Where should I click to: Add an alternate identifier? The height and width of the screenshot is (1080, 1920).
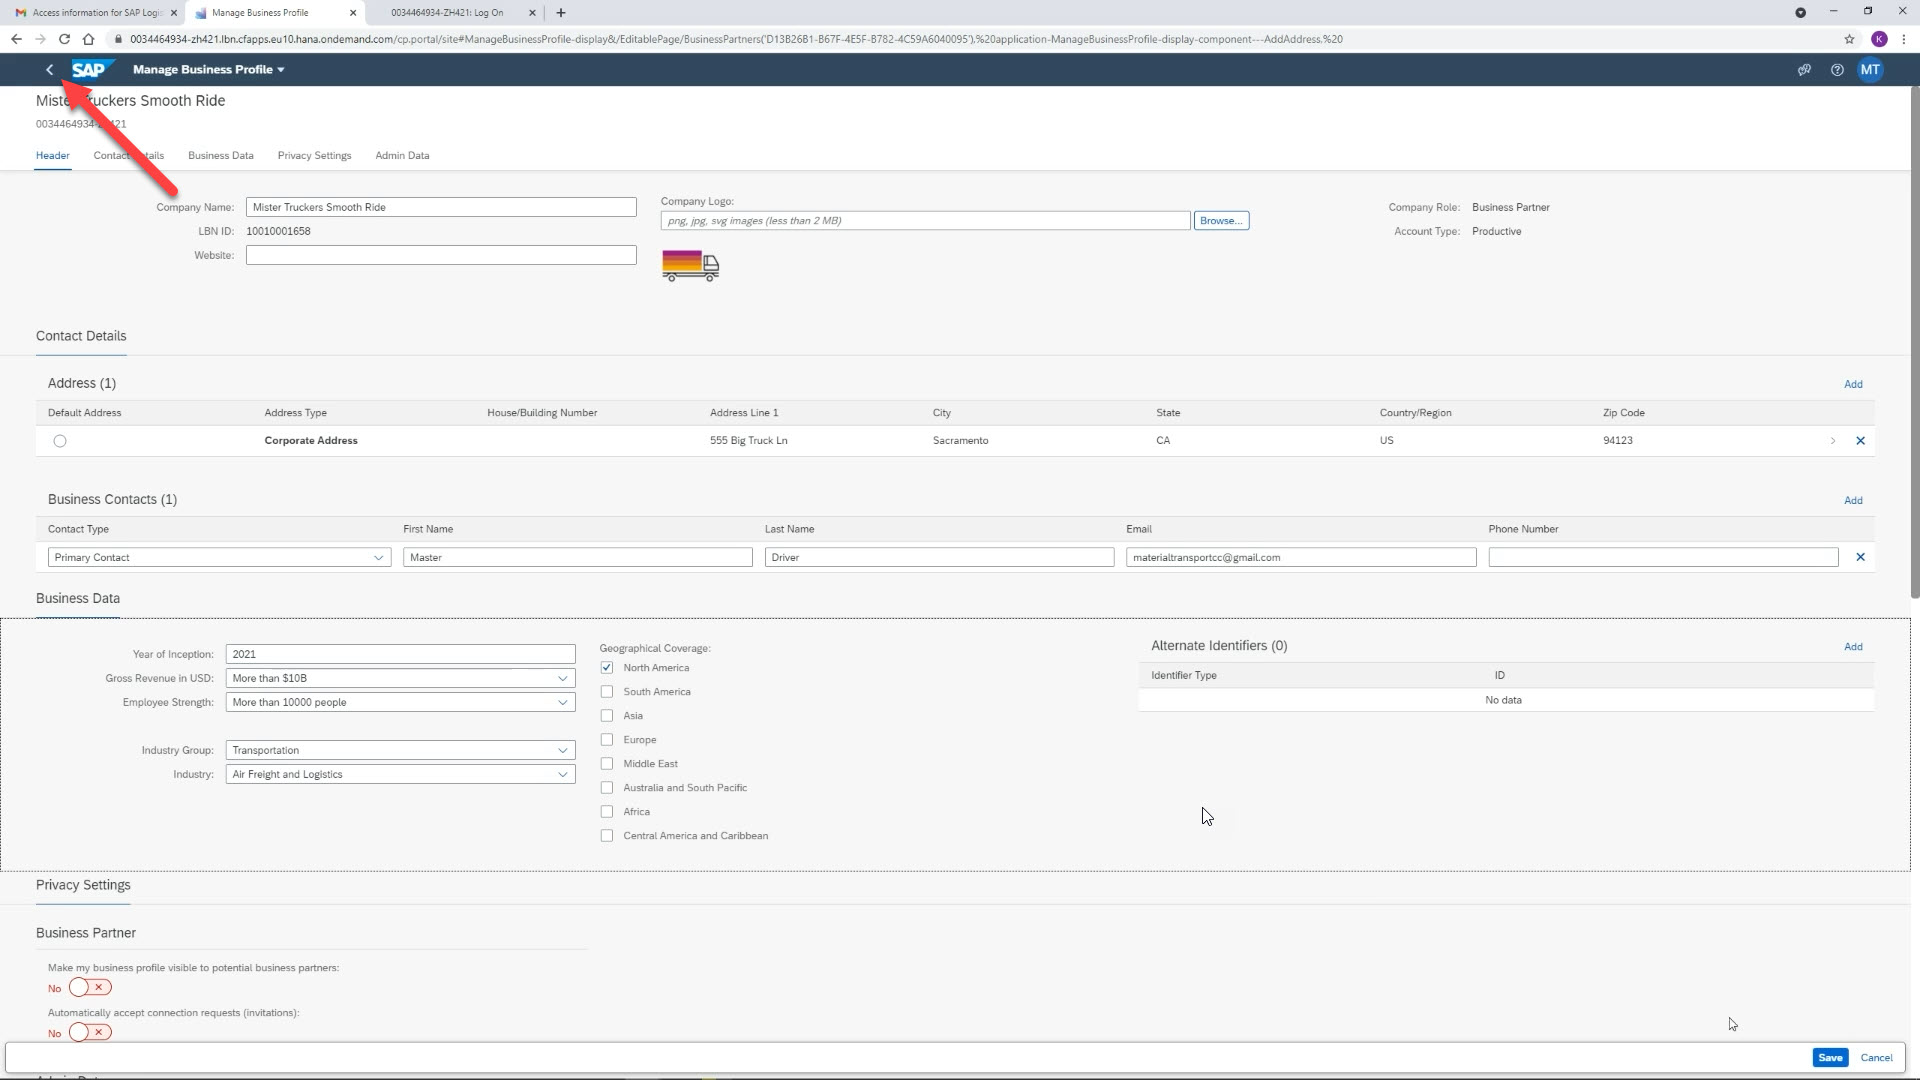pos(1853,647)
